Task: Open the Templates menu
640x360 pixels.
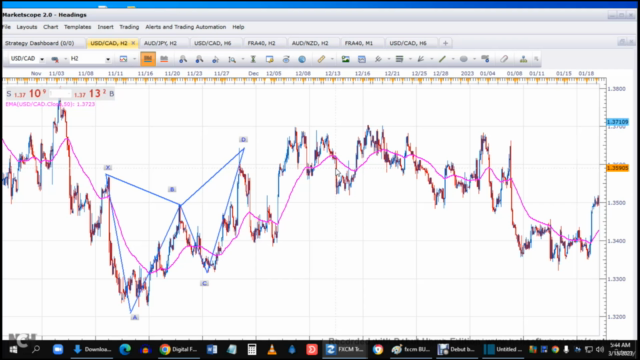Action: tap(78, 27)
